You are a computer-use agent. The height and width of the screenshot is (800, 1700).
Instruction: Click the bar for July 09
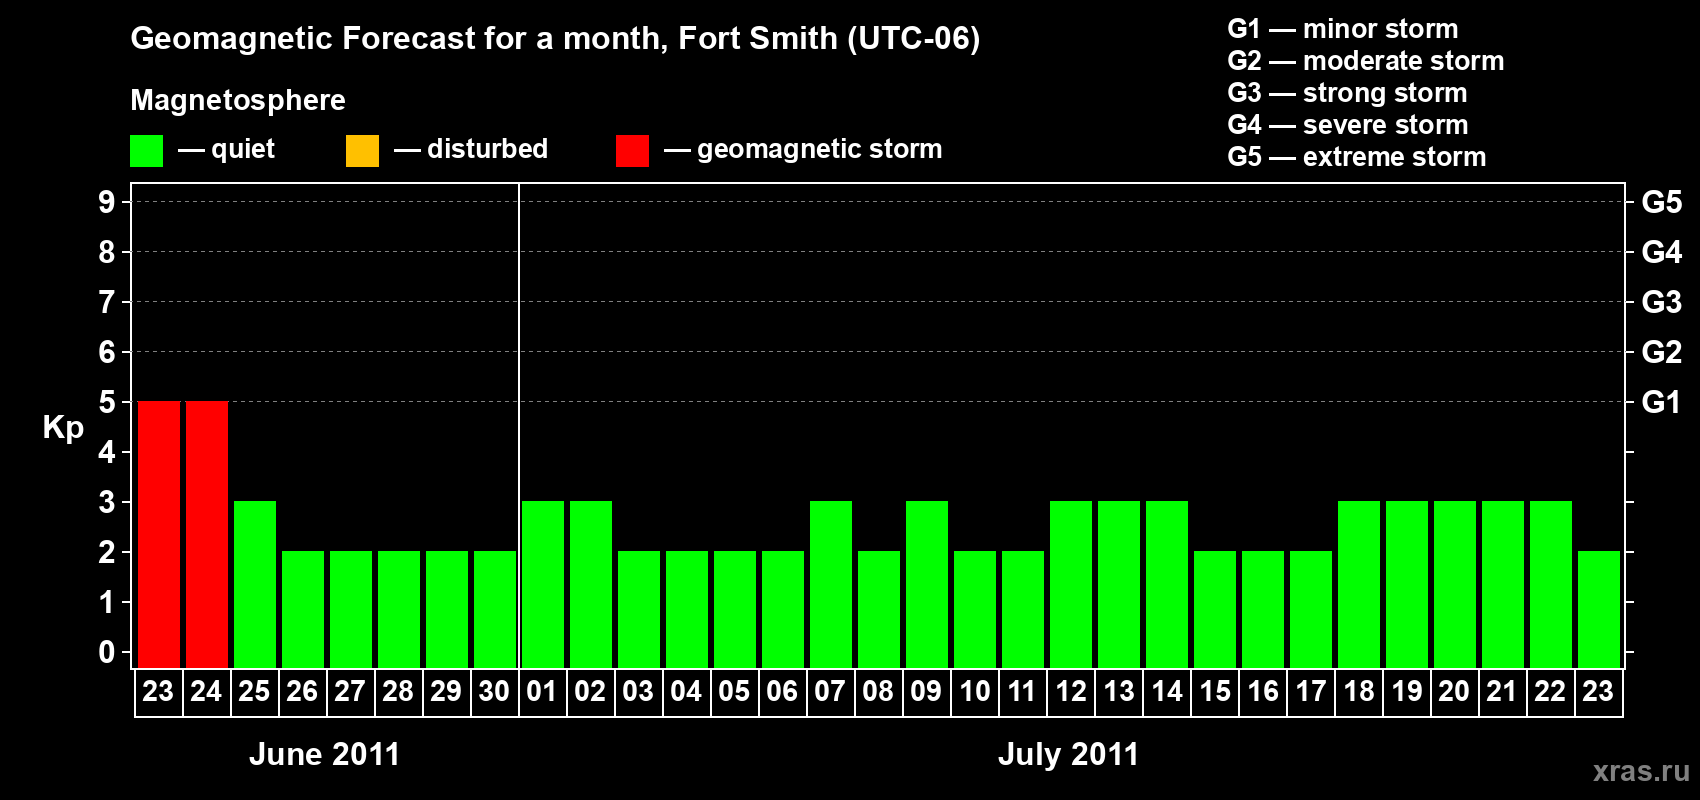(x=927, y=584)
